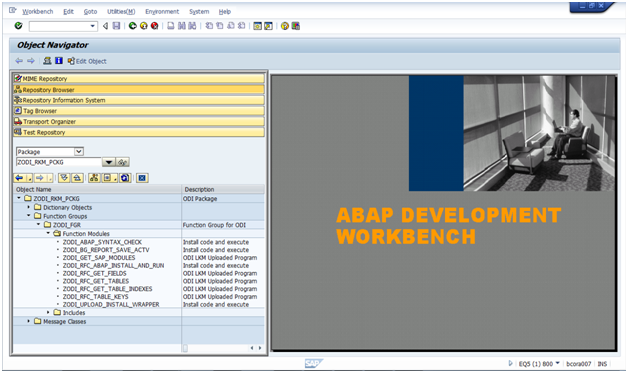The width and height of the screenshot is (628, 373).
Task: Click the Create New Session icon
Action: point(258,26)
